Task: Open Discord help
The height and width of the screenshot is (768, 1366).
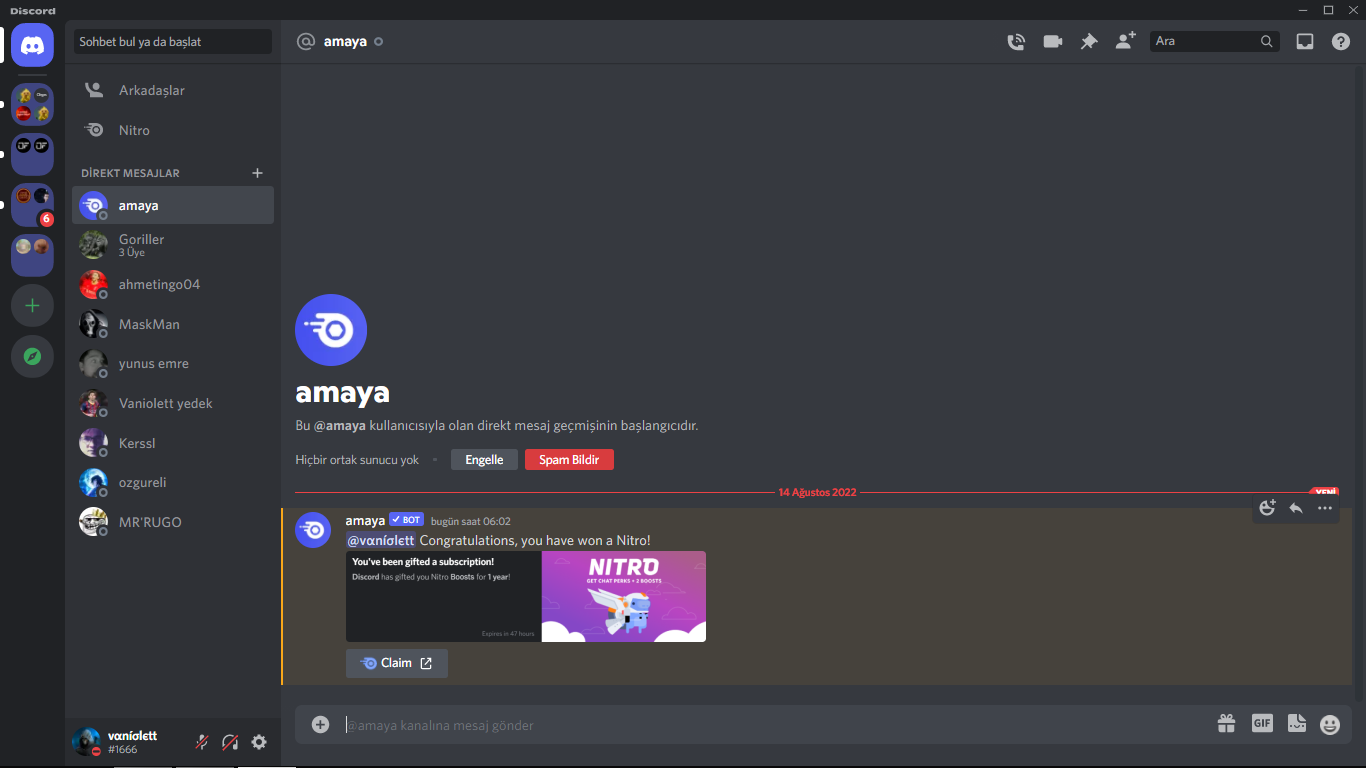Action: click(x=1341, y=42)
